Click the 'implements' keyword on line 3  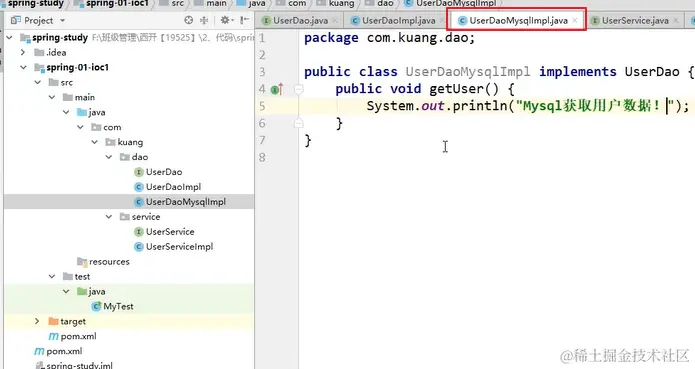click(578, 72)
